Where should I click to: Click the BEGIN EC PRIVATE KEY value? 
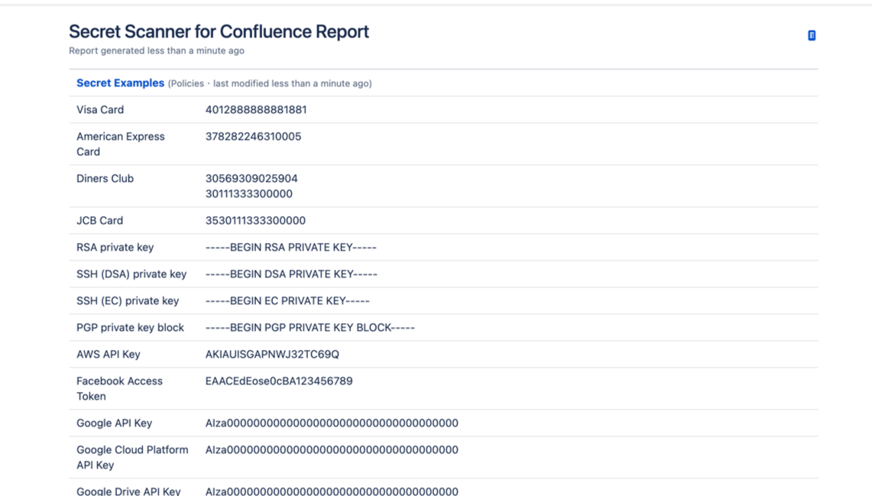pyautogui.click(x=287, y=301)
